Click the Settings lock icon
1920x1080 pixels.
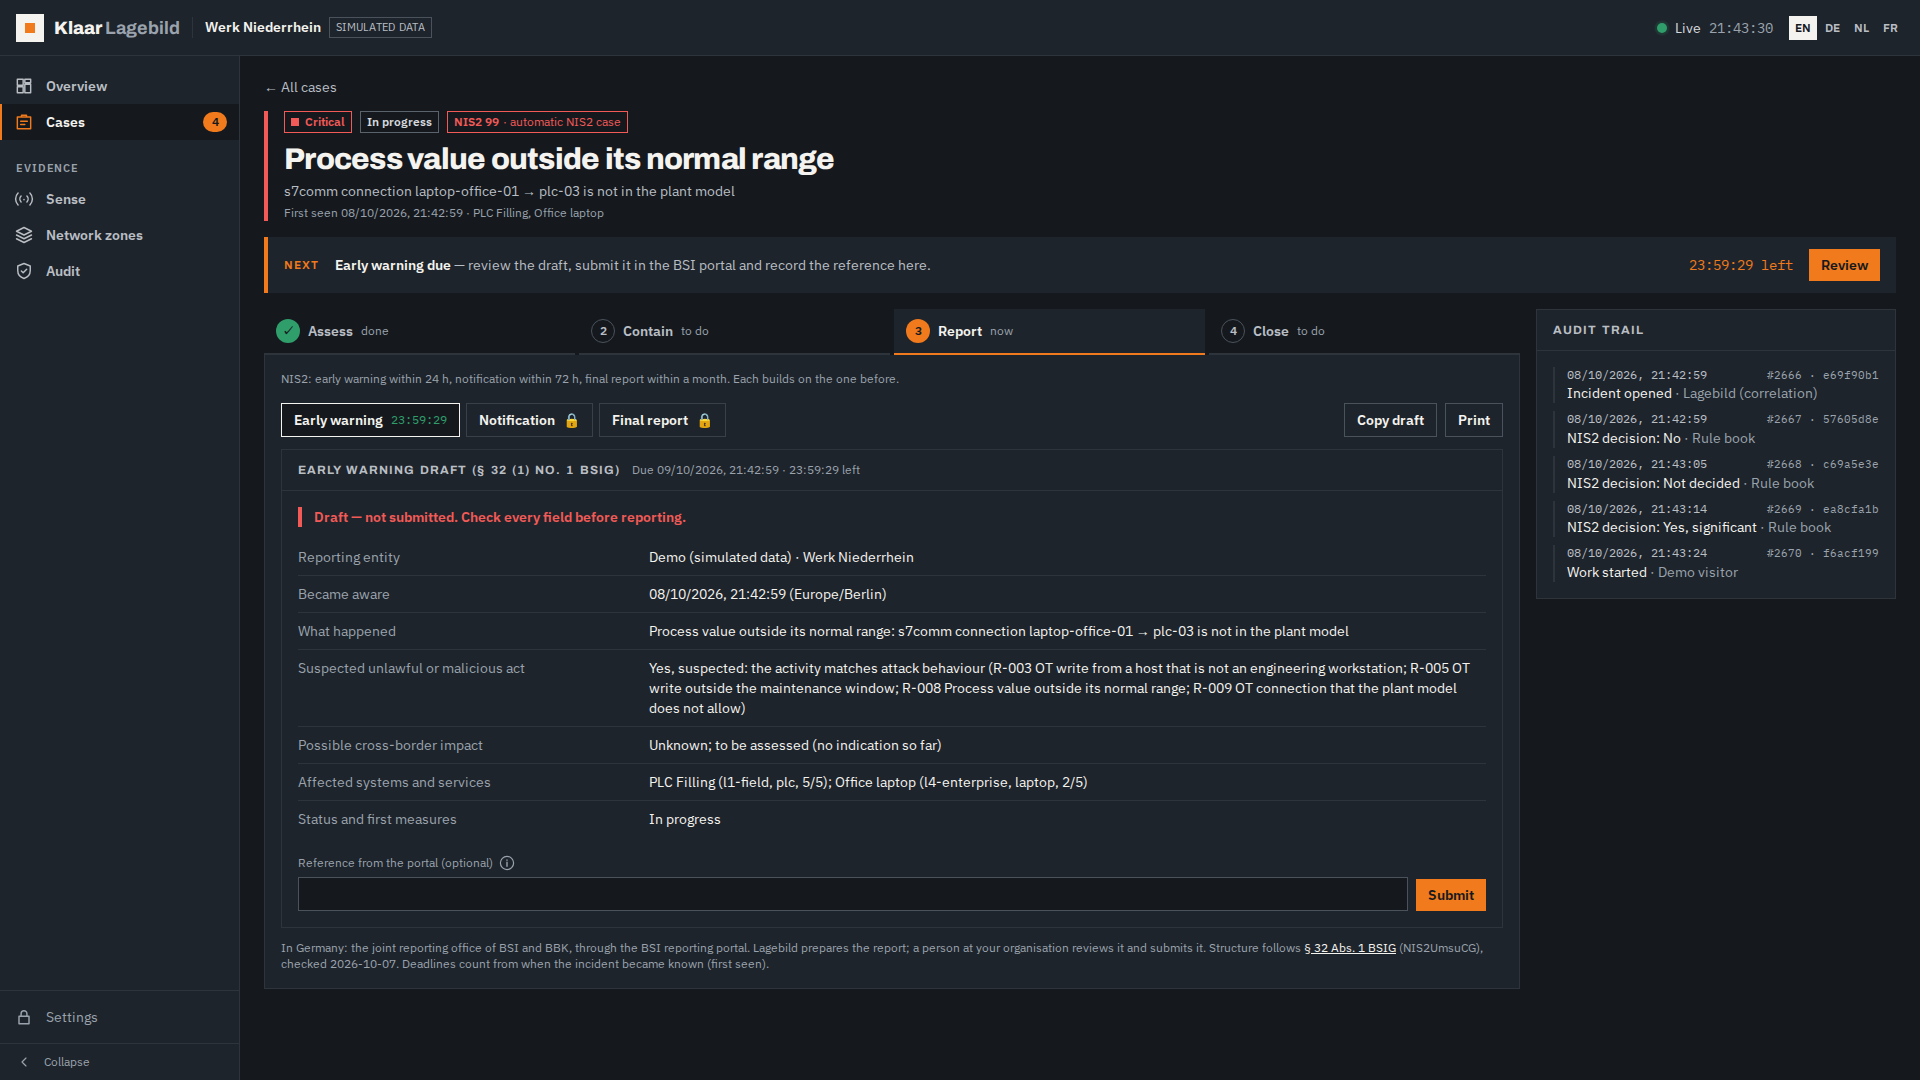24,1017
